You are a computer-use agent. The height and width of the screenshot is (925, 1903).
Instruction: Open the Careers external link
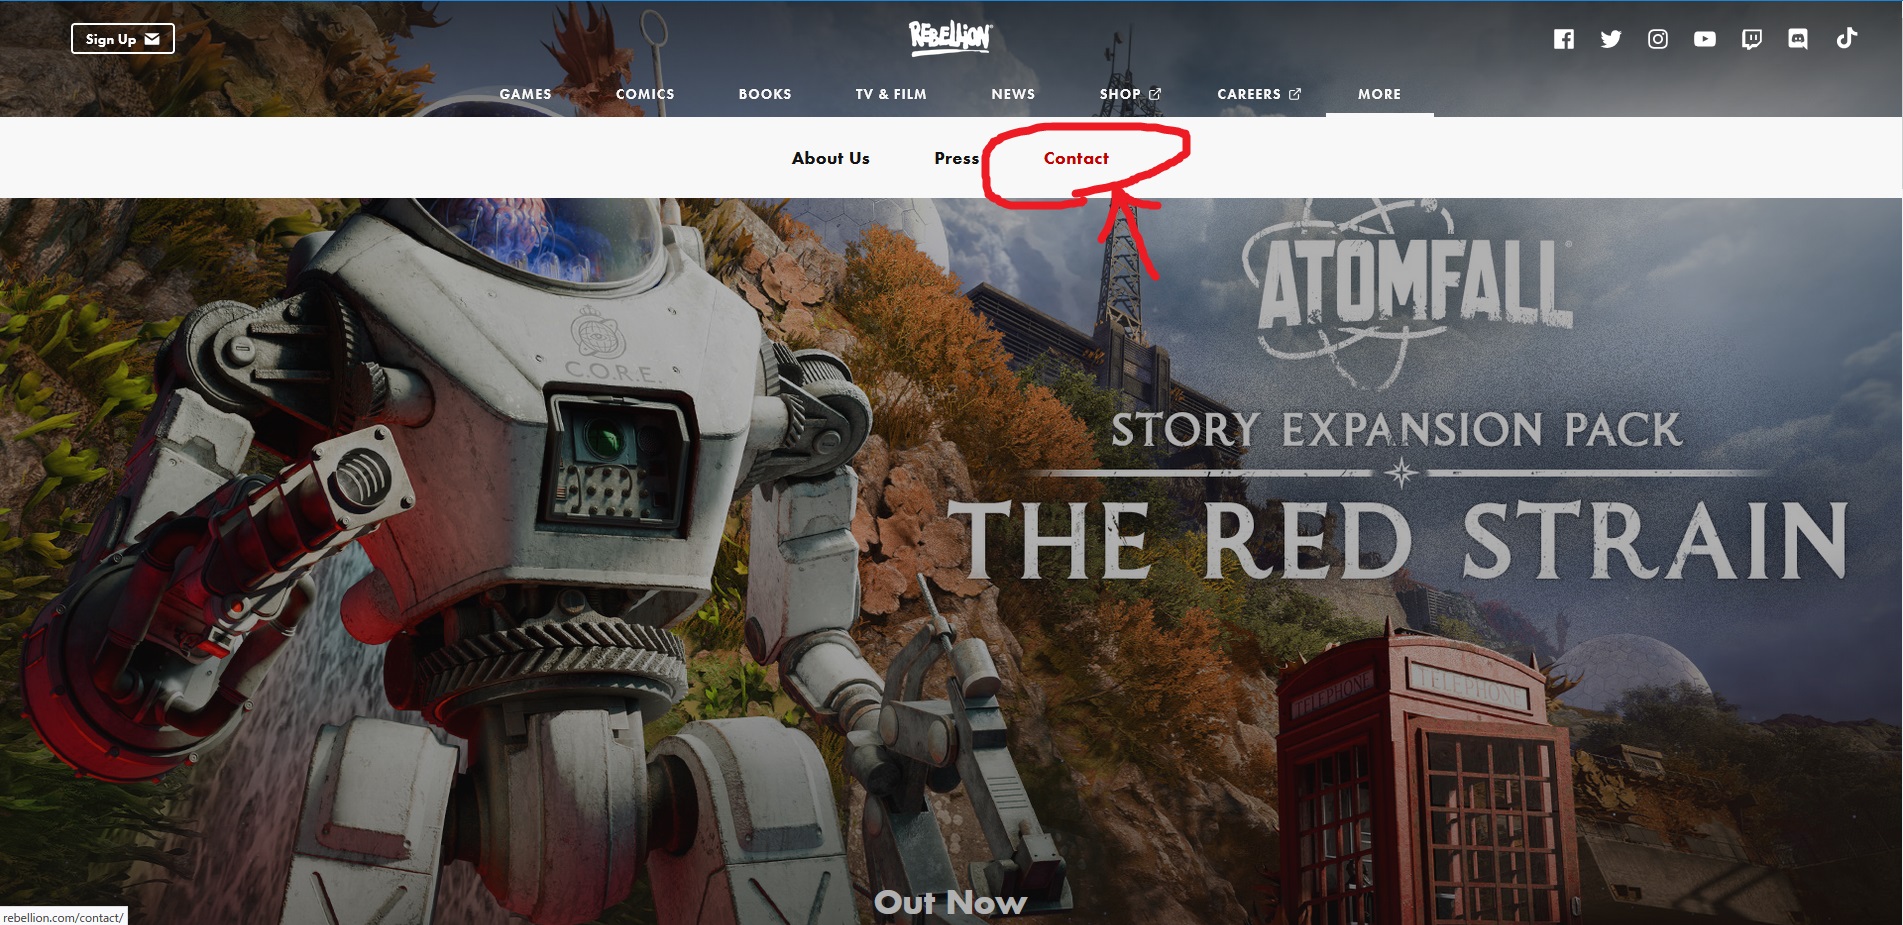1259,94
